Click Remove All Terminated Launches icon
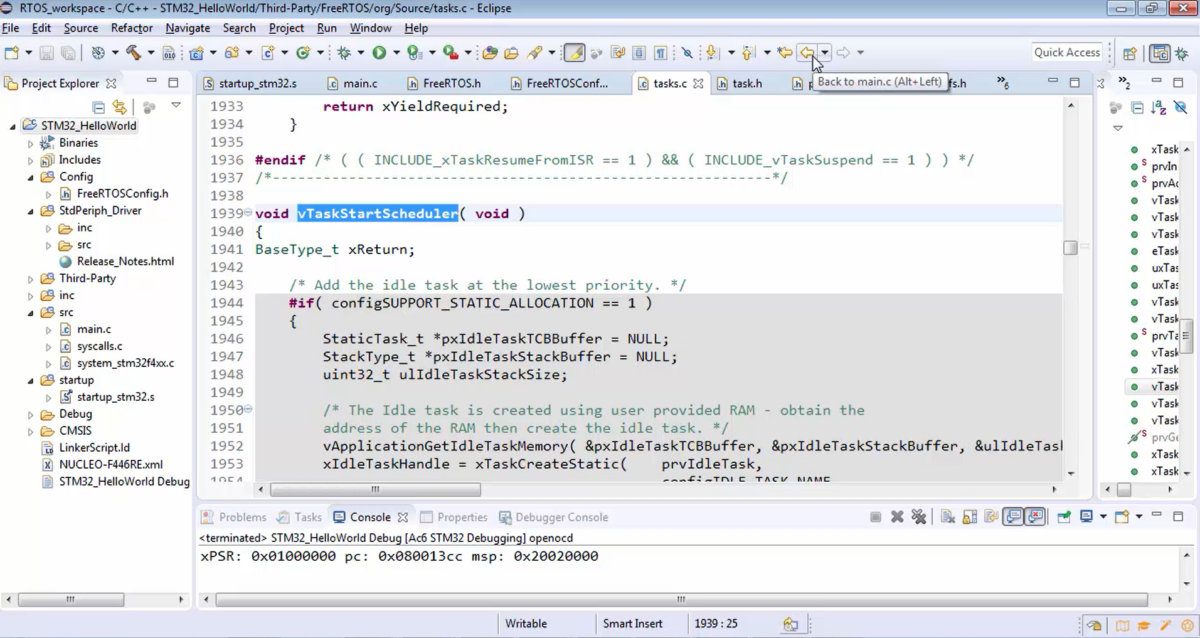Viewport: 1200px width, 638px height. coord(917,517)
